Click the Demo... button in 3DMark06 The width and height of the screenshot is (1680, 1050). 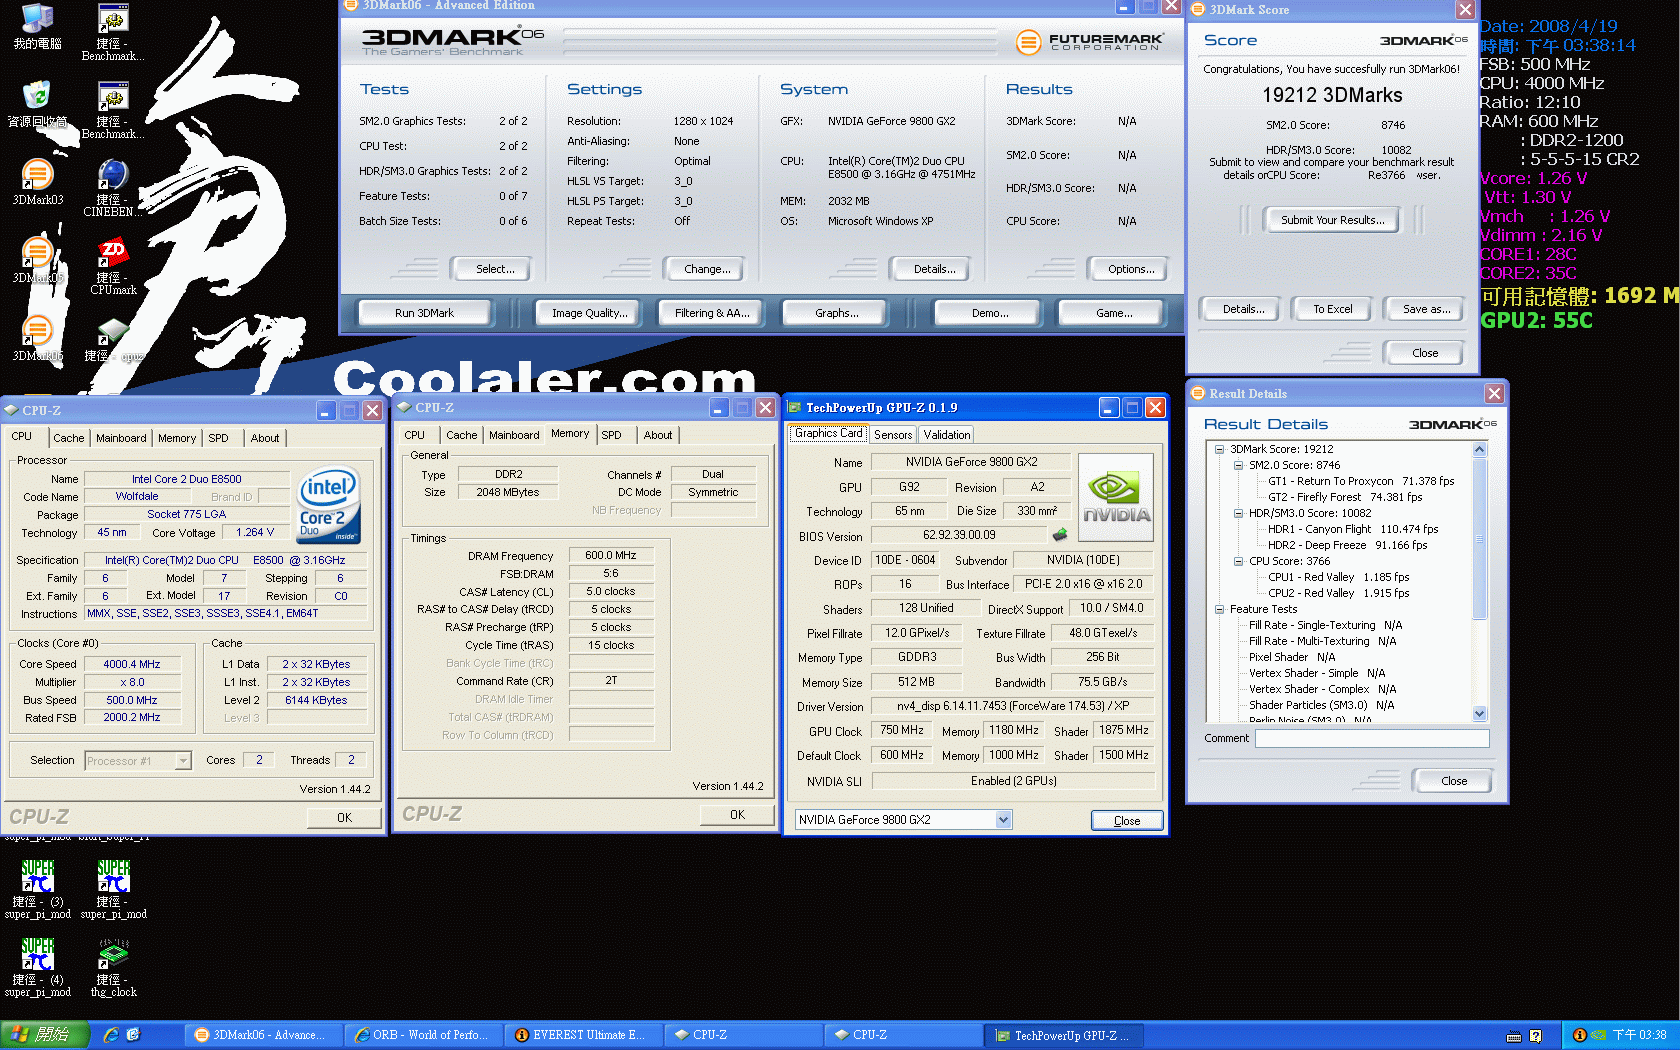pyautogui.click(x=990, y=313)
